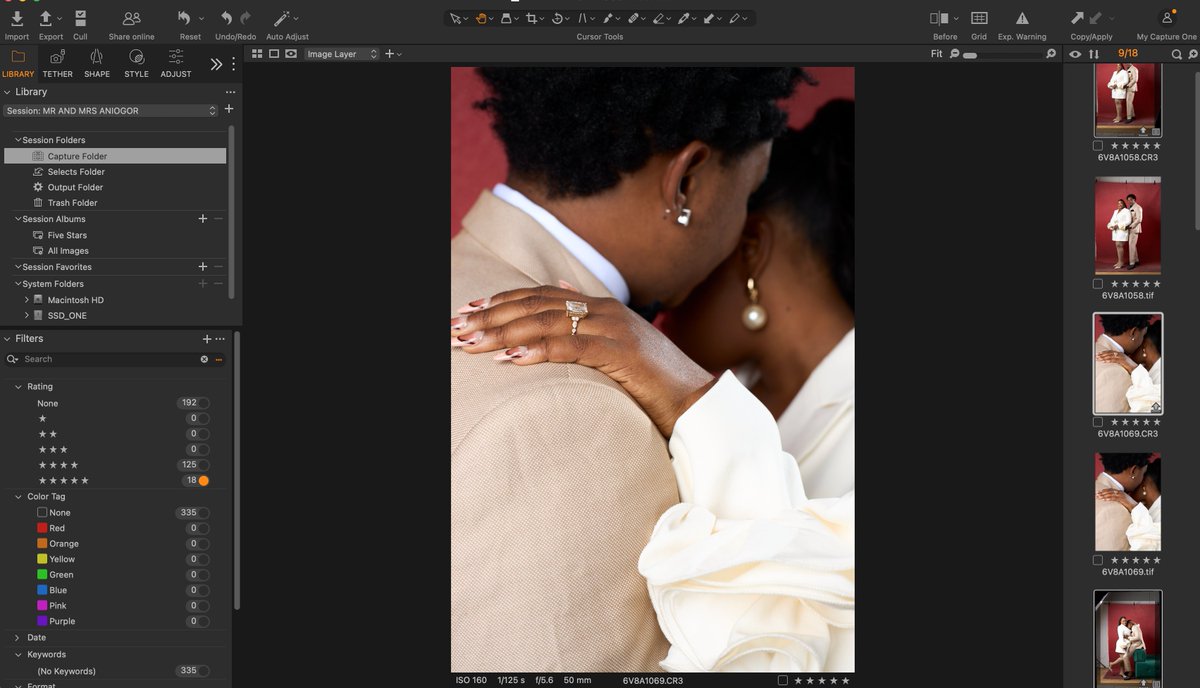Screen dimensions: 1200x688
Task: Switch viewer to multi-view grid icon
Action: click(x=257, y=54)
